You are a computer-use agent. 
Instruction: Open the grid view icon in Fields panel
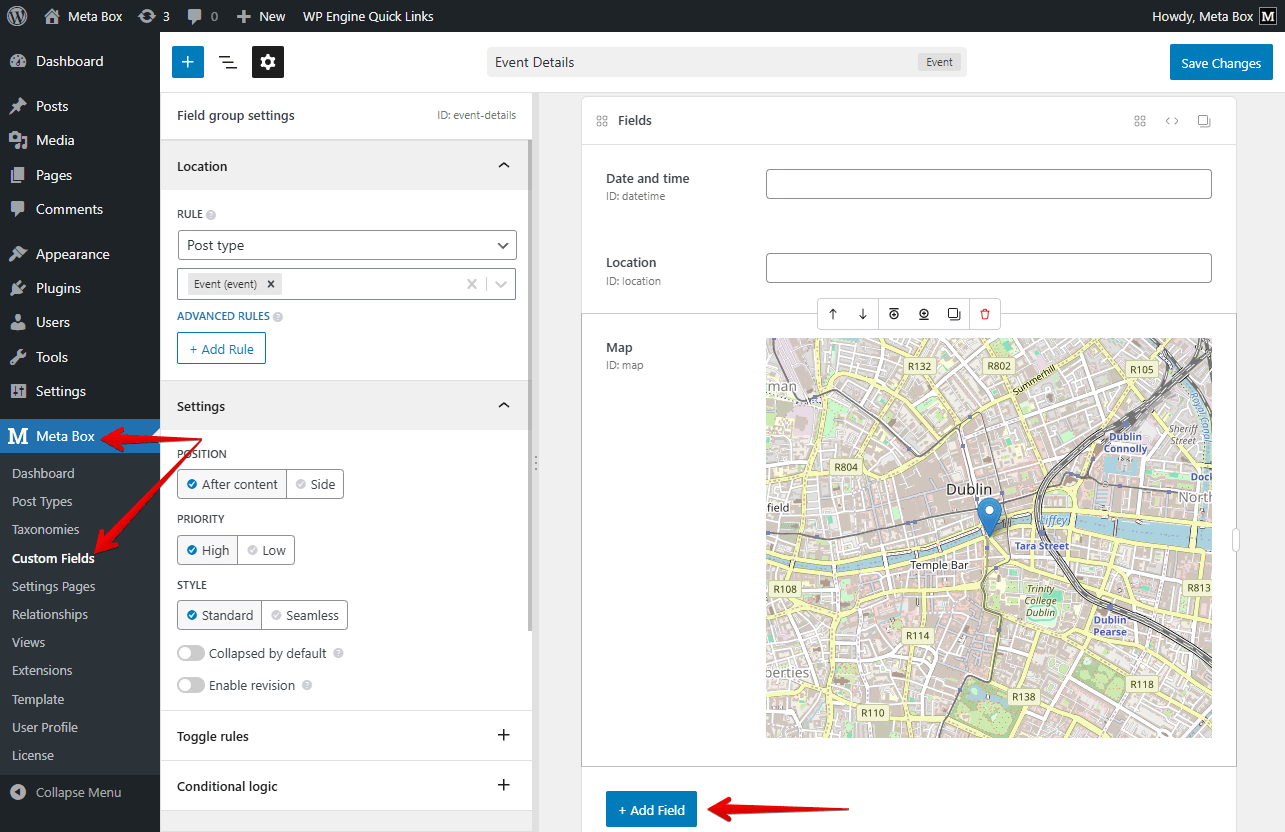coord(1140,120)
